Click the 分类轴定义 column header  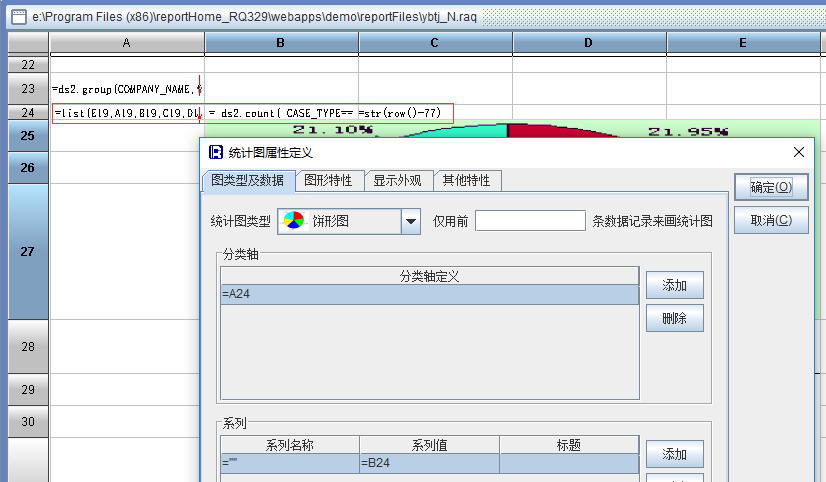point(430,276)
